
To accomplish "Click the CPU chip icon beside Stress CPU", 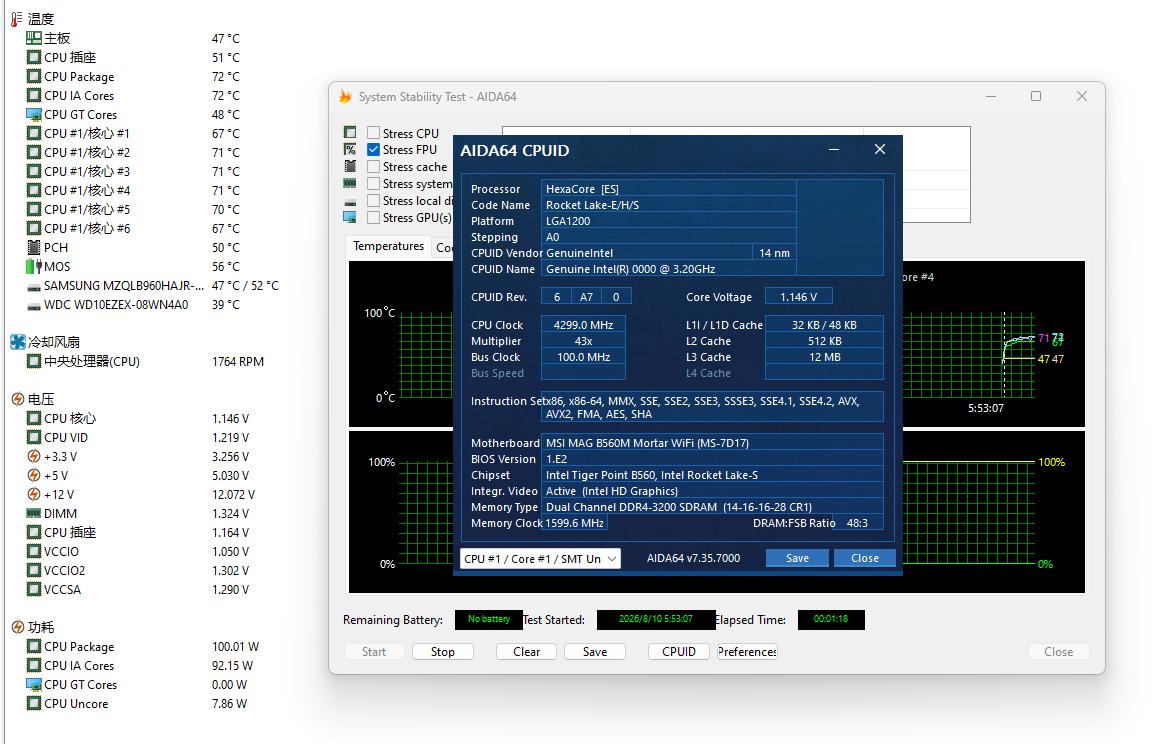I will 350,132.
